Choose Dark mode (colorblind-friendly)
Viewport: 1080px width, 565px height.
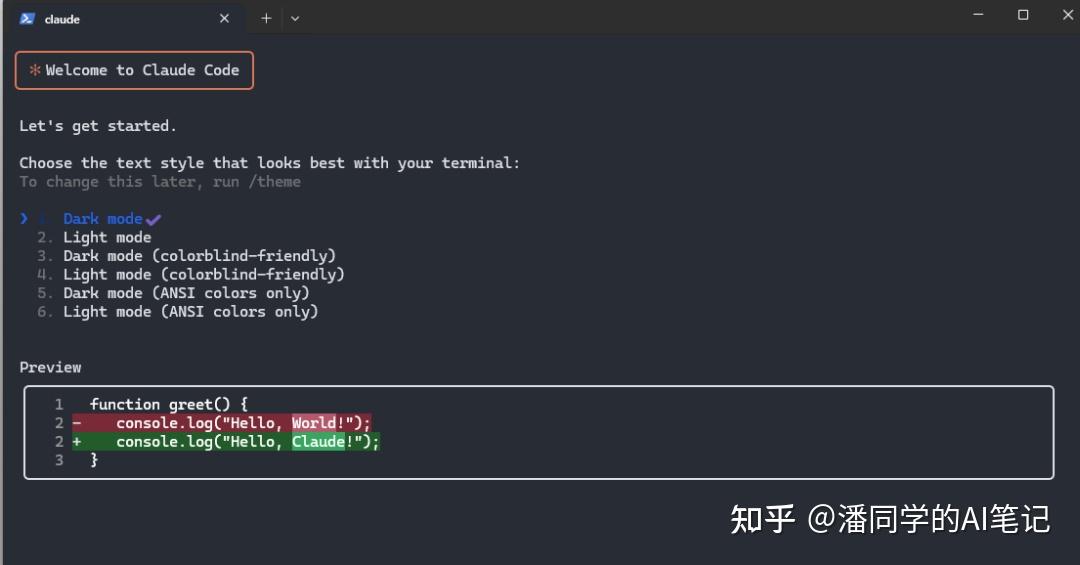point(199,256)
